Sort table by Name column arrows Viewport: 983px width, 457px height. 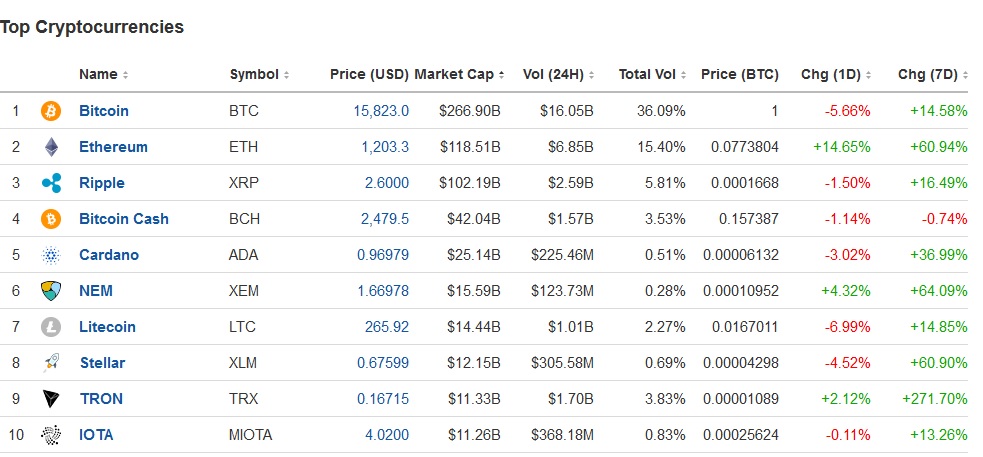[x=125, y=75]
